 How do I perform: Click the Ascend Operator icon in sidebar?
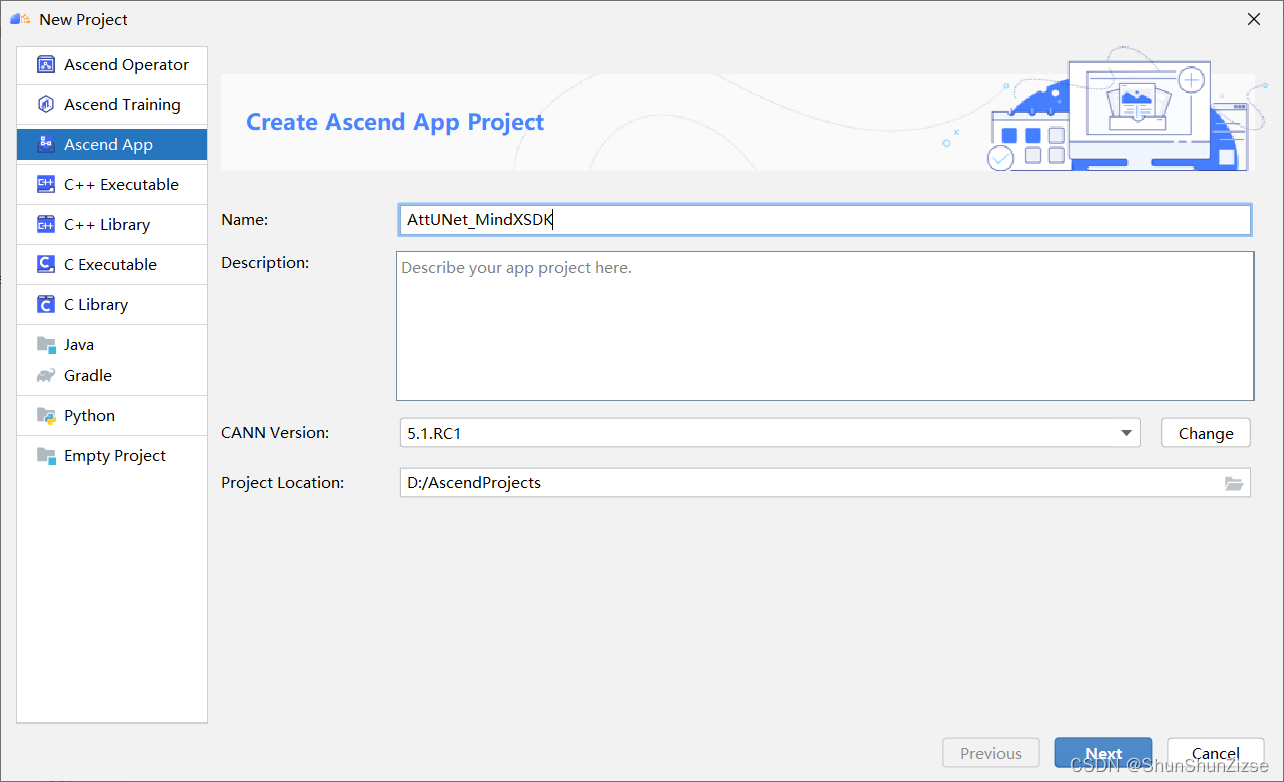click(x=45, y=65)
